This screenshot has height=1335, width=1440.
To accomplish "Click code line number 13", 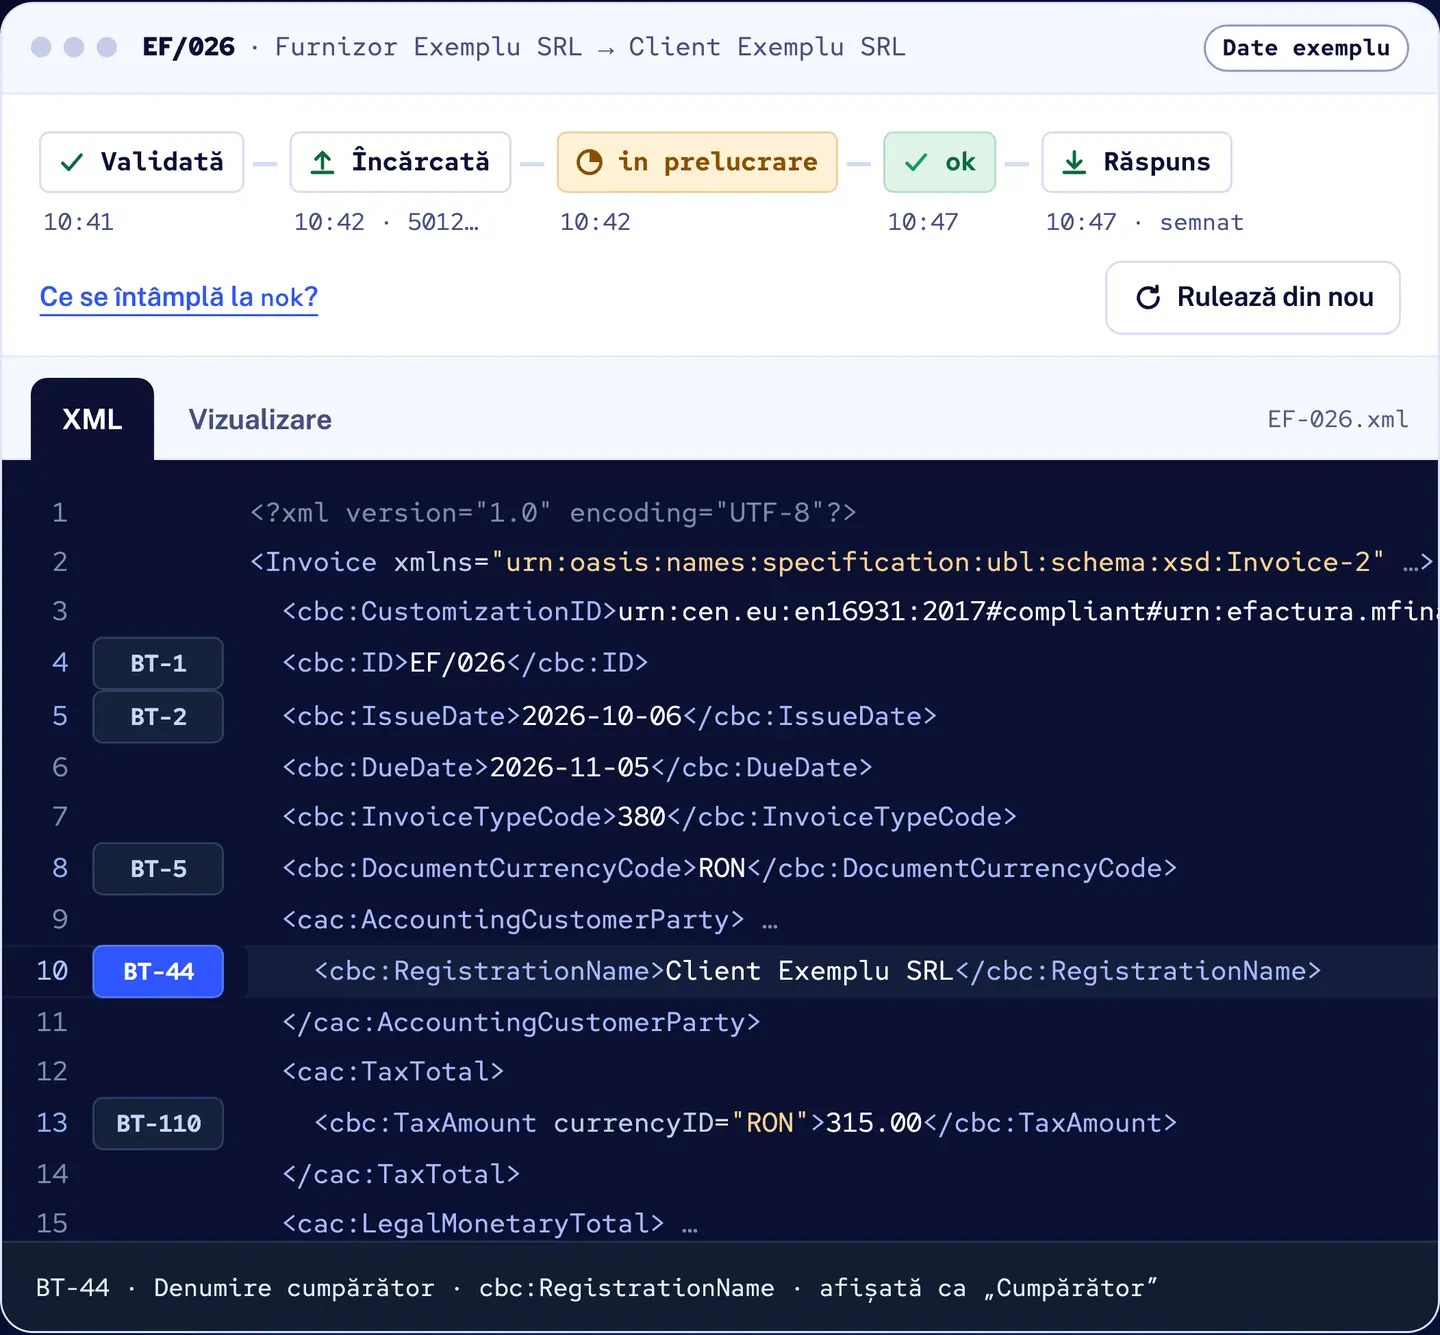I will pos(52,1123).
